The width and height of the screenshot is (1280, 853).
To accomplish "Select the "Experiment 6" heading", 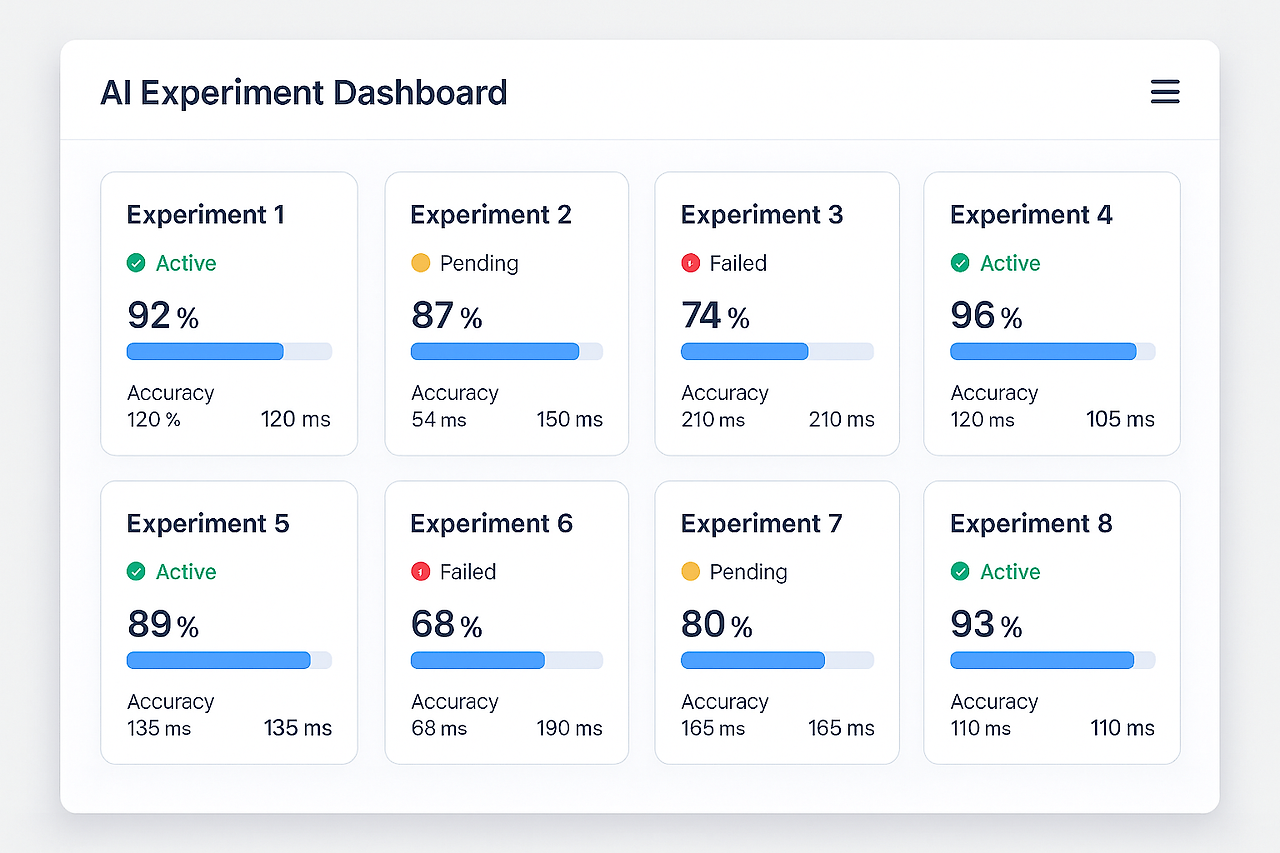I will click(492, 524).
